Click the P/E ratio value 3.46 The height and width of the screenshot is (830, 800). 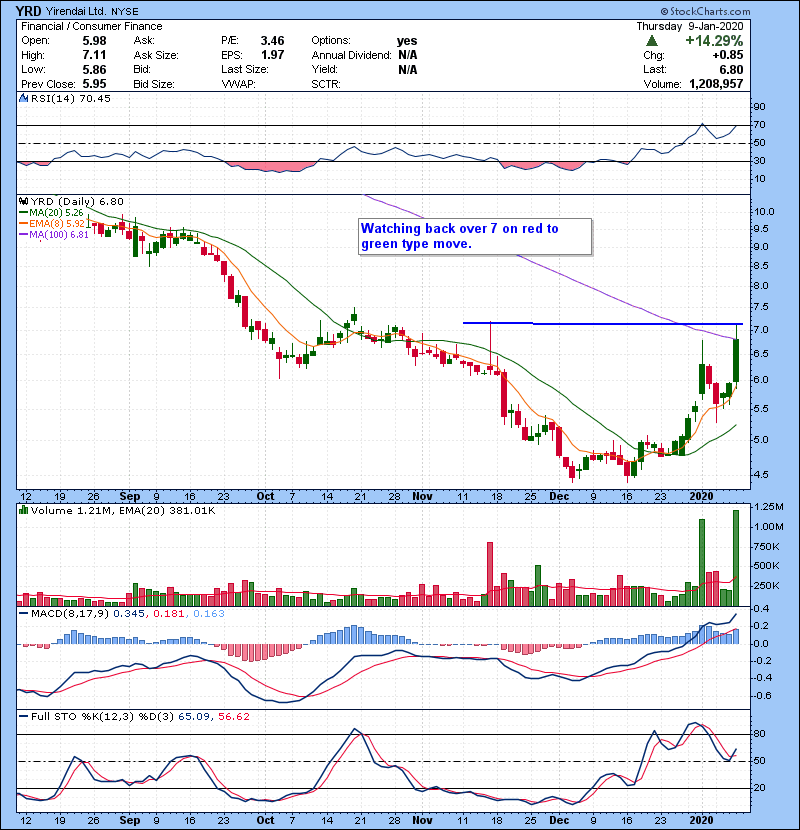click(272, 41)
